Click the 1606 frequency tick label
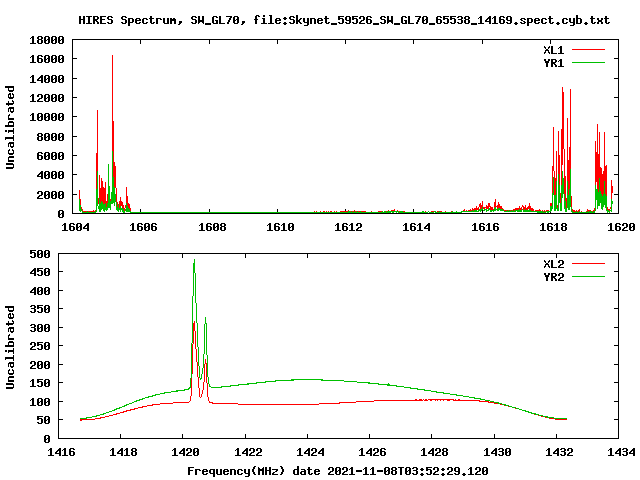Viewport: 640px width, 480px height. [x=143, y=227]
